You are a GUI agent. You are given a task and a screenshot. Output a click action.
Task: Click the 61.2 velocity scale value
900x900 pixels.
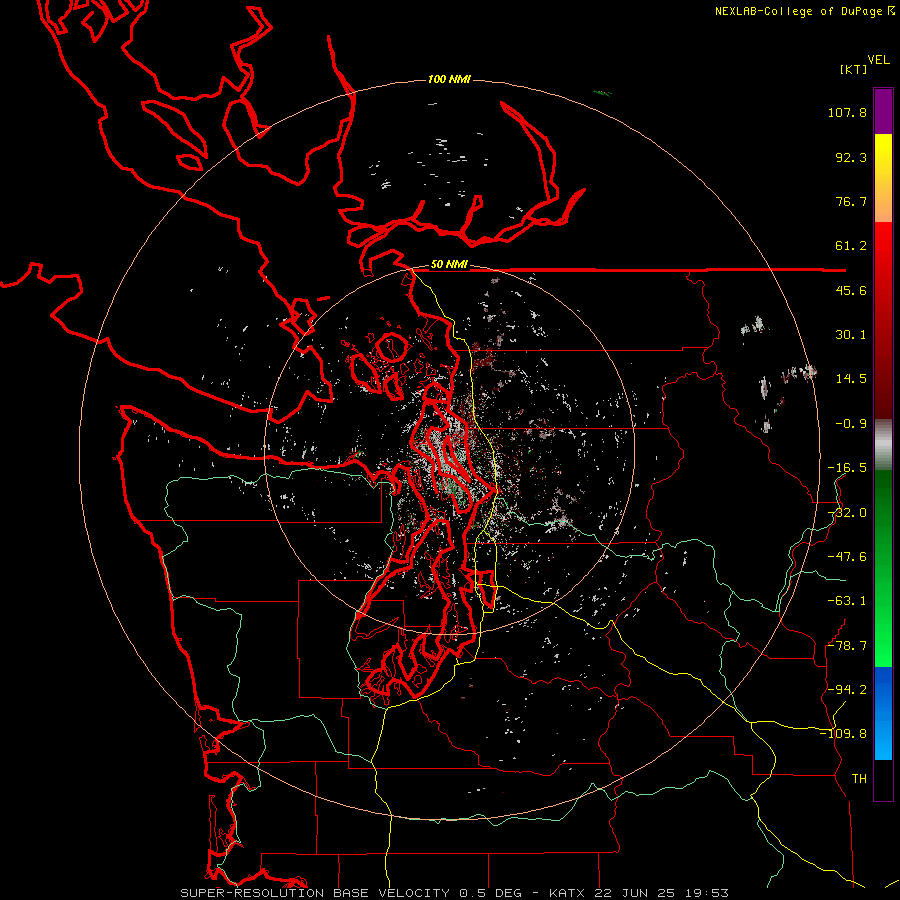pos(851,246)
